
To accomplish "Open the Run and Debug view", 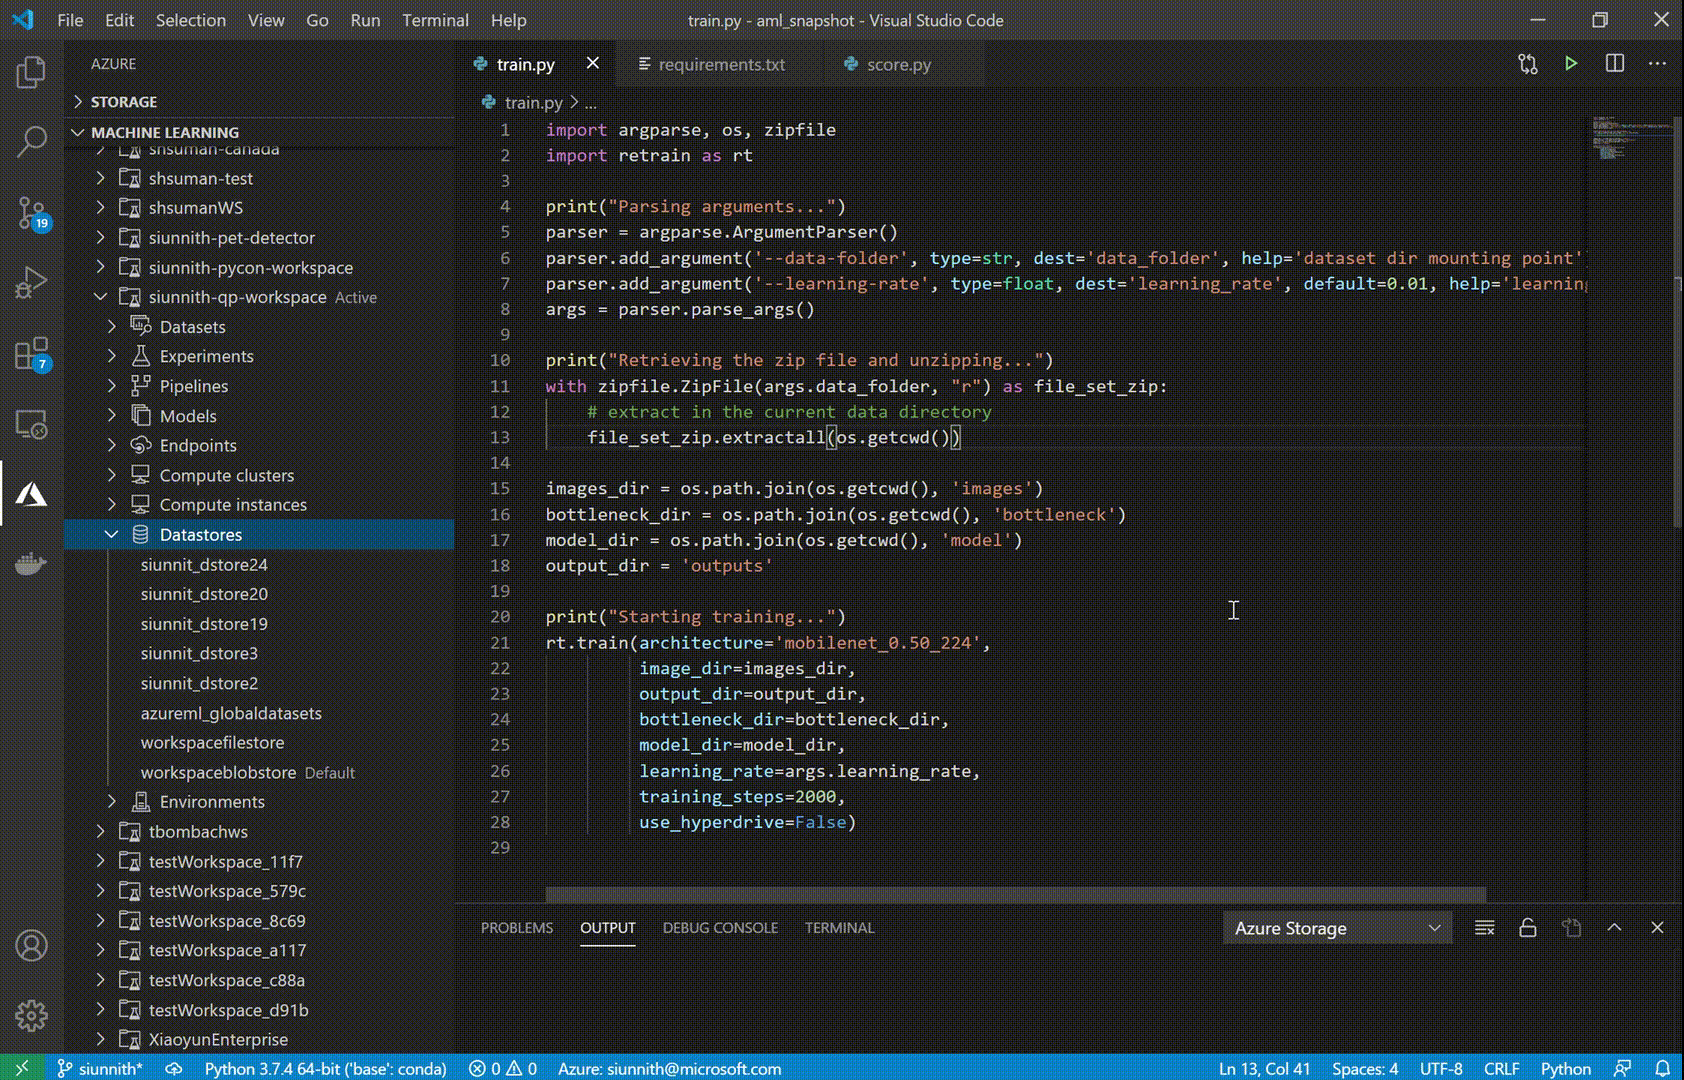I will point(31,283).
